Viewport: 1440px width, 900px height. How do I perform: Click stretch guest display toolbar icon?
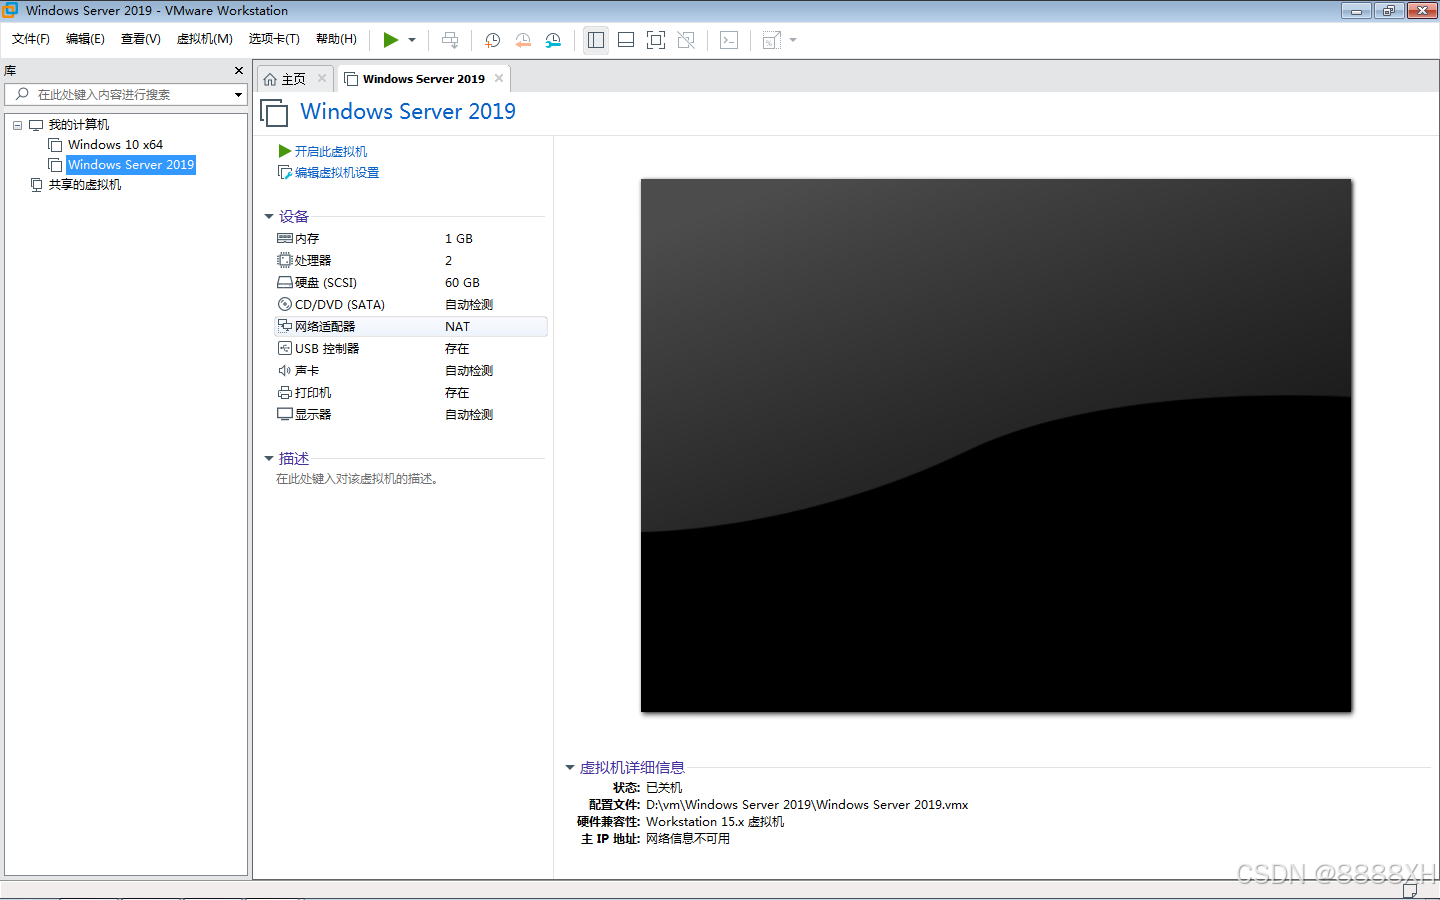click(772, 40)
